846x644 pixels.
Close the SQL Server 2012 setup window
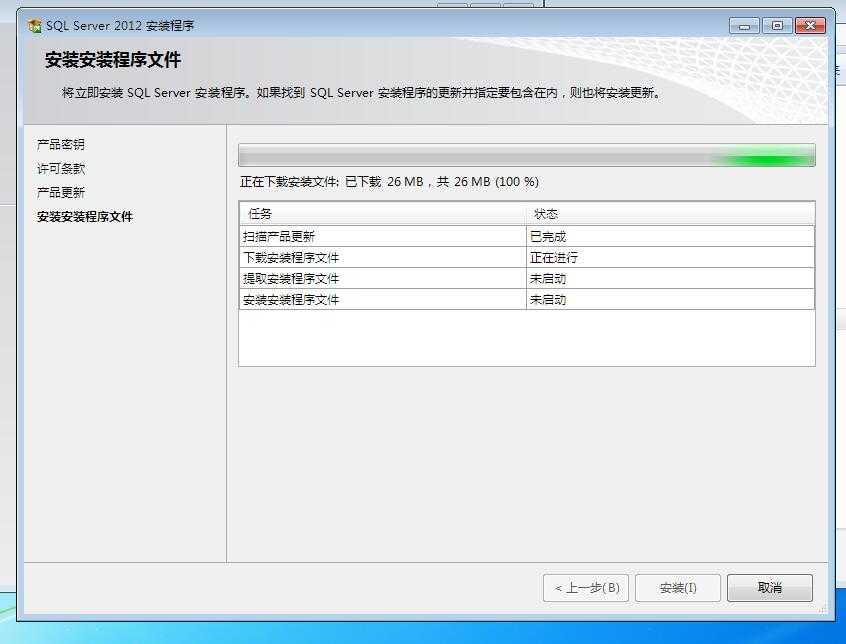pos(810,25)
